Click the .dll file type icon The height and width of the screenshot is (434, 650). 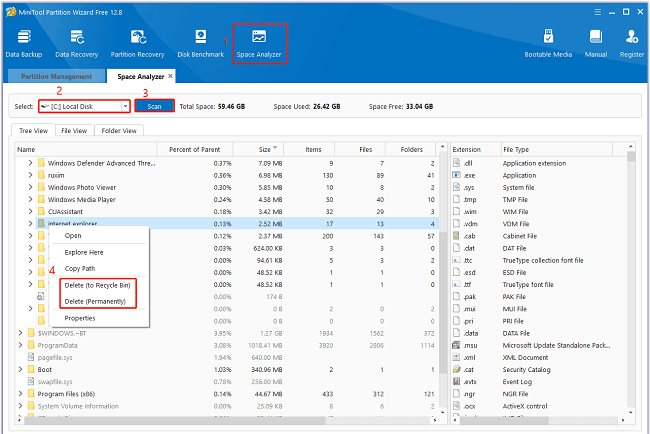tap(456, 162)
